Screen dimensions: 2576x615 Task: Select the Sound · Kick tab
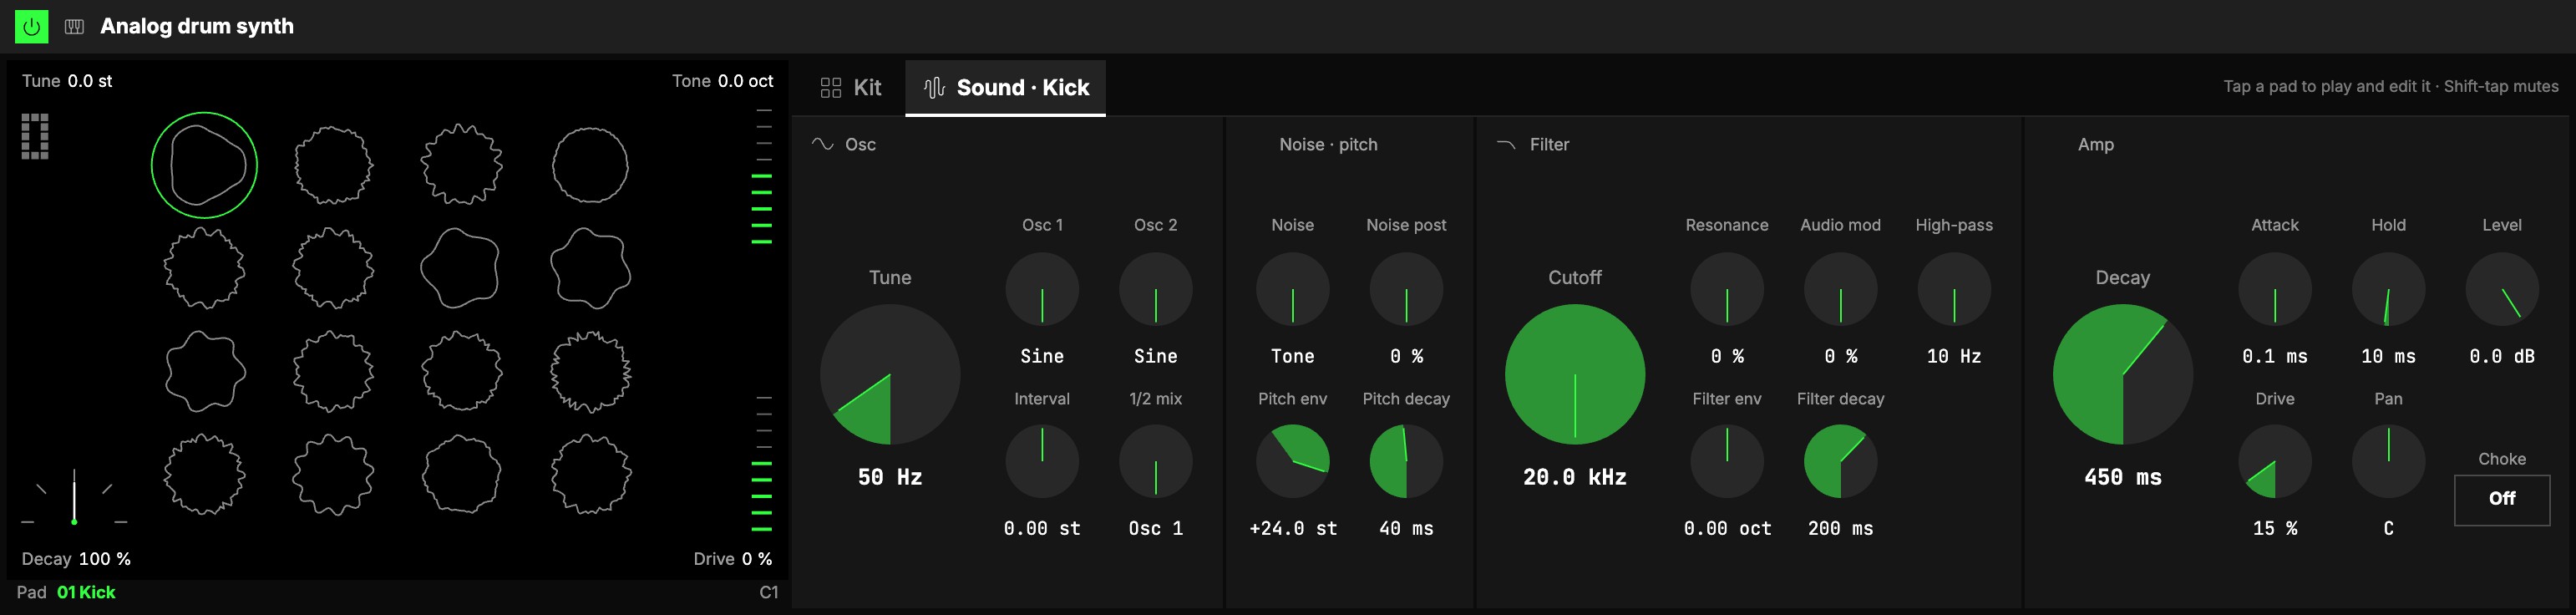pos(1005,87)
